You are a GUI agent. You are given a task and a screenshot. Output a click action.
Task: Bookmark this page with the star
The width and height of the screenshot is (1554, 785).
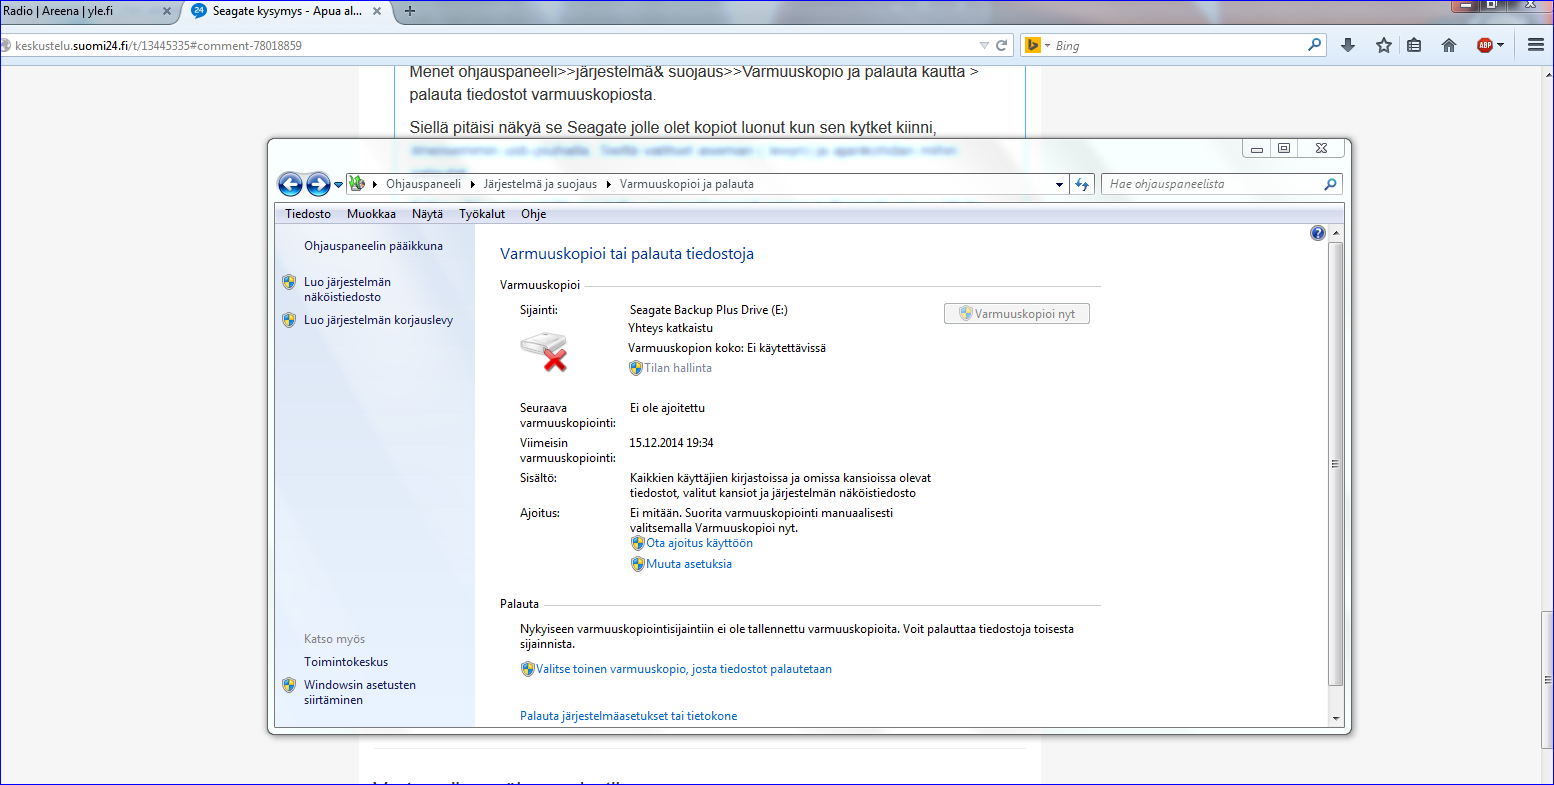coord(1384,45)
